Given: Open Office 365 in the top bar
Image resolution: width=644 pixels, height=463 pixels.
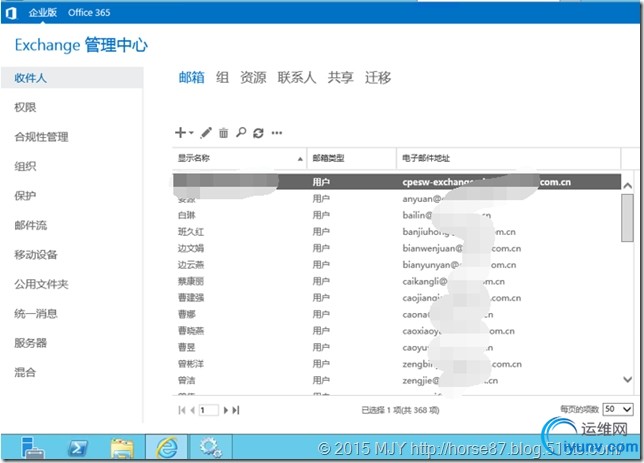Looking at the screenshot, I should pyautogui.click(x=89, y=13).
